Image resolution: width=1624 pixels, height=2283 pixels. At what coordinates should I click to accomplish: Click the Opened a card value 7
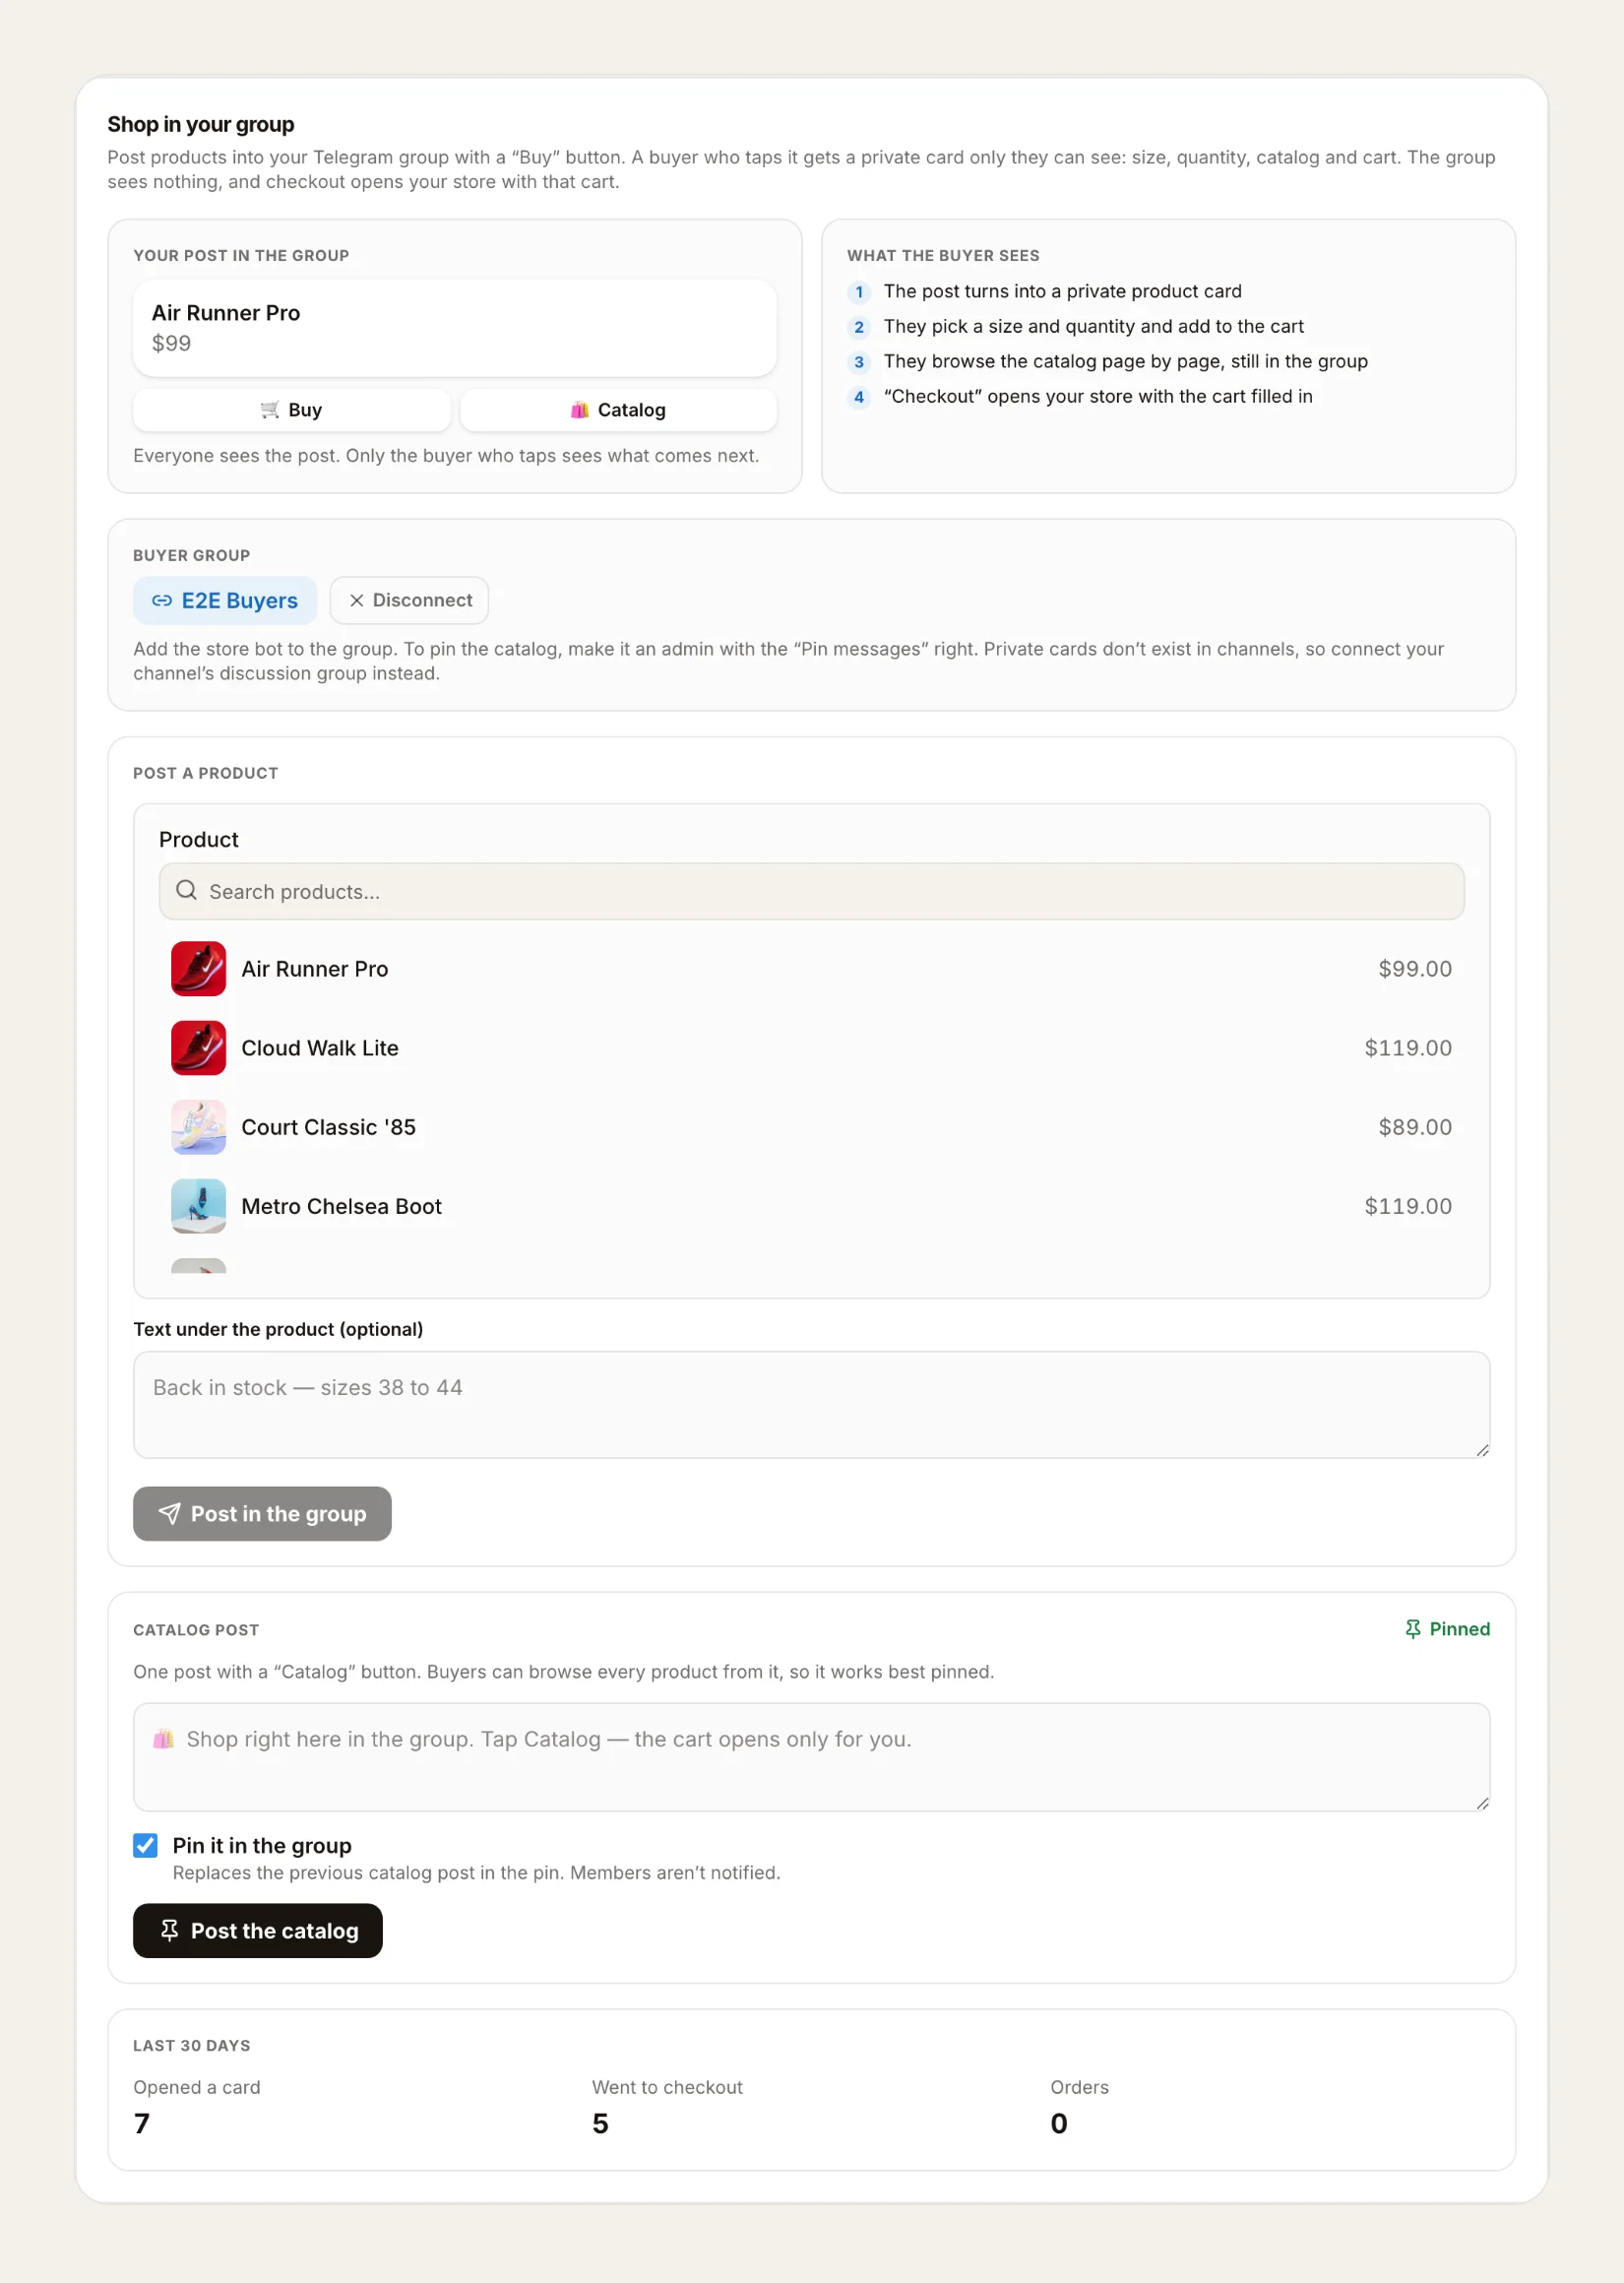point(142,2122)
